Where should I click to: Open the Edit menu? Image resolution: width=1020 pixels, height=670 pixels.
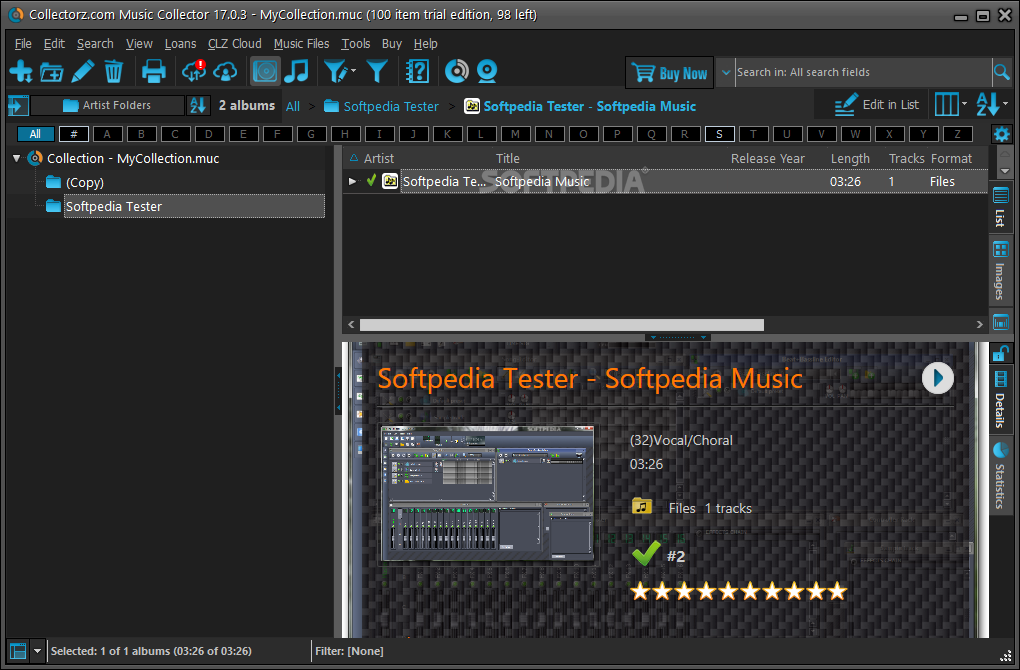tap(54, 44)
